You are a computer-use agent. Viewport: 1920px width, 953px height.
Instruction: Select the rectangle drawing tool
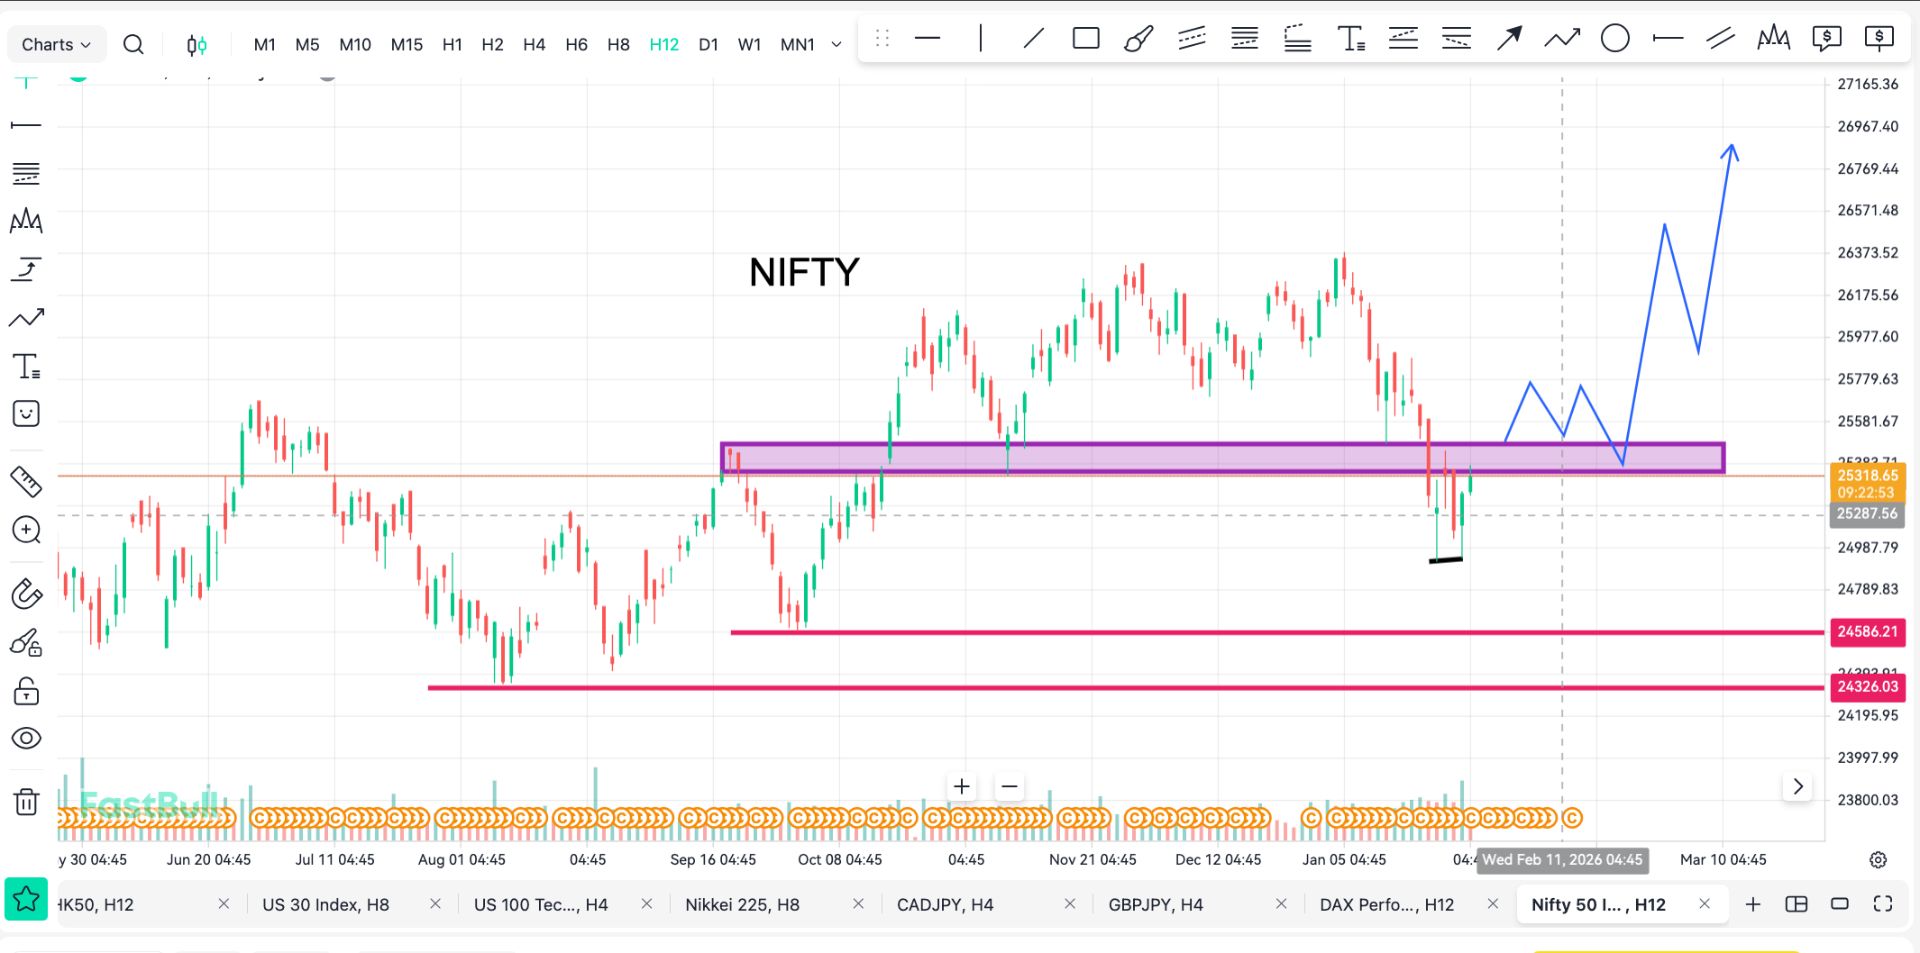(1085, 39)
